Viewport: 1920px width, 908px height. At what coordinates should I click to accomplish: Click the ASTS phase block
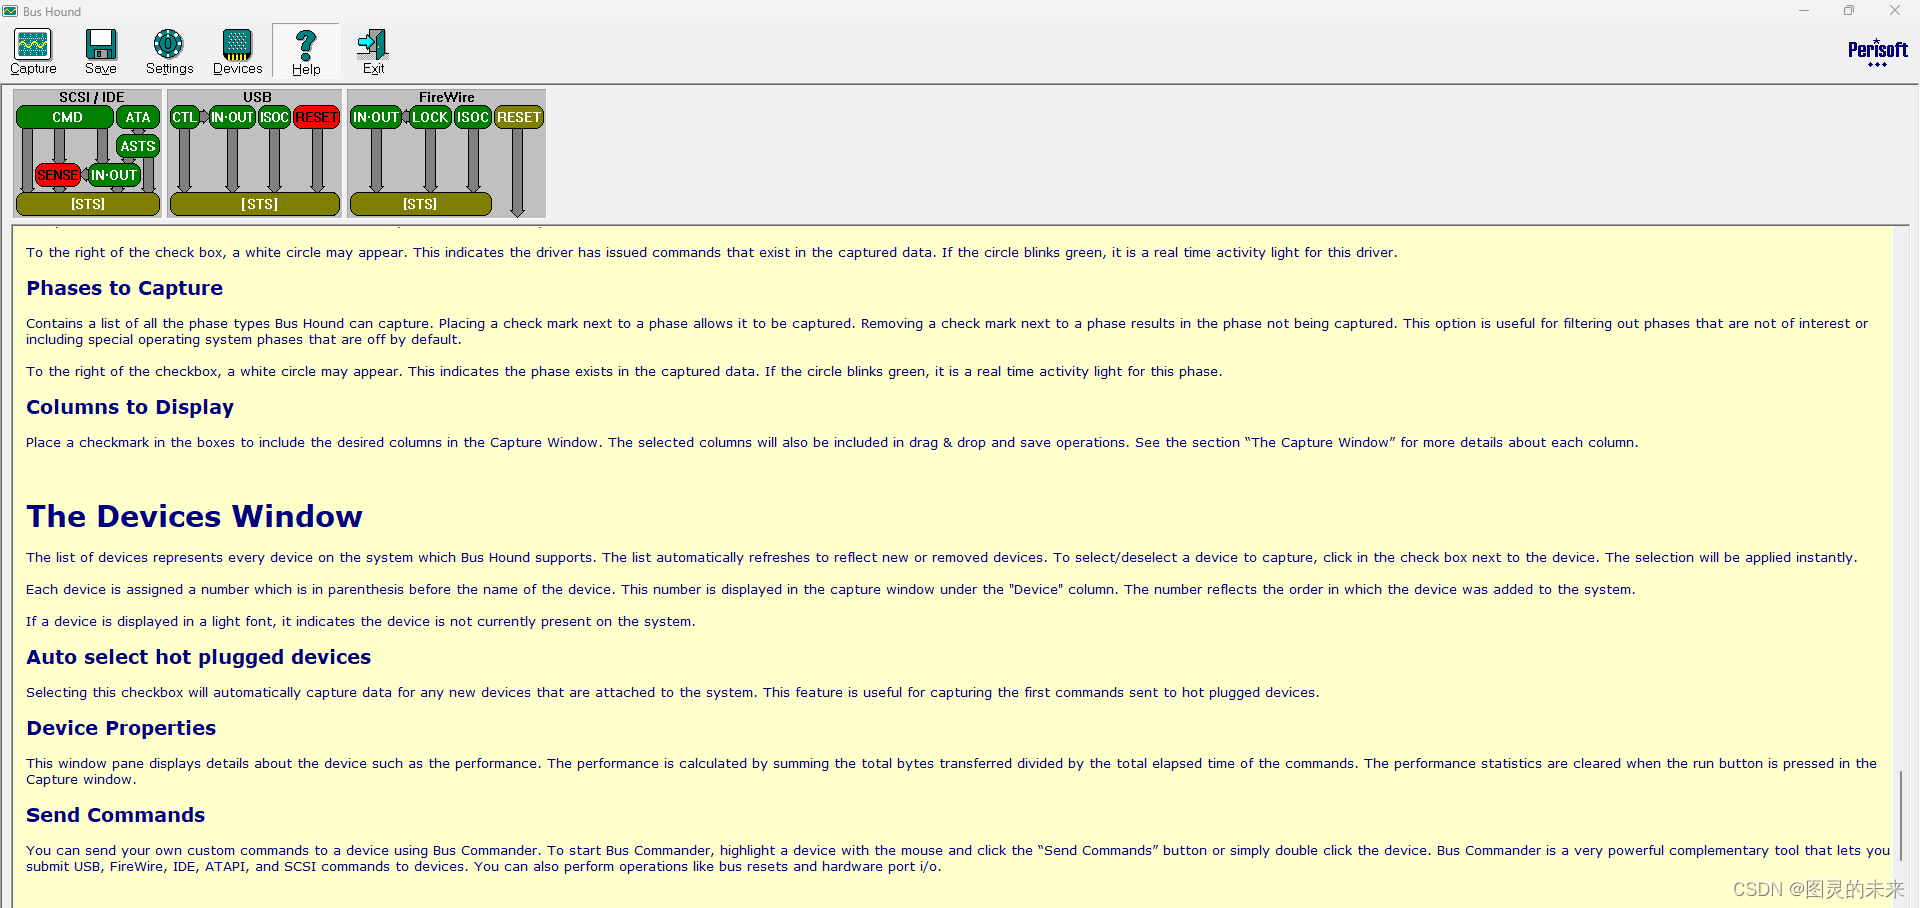(138, 146)
